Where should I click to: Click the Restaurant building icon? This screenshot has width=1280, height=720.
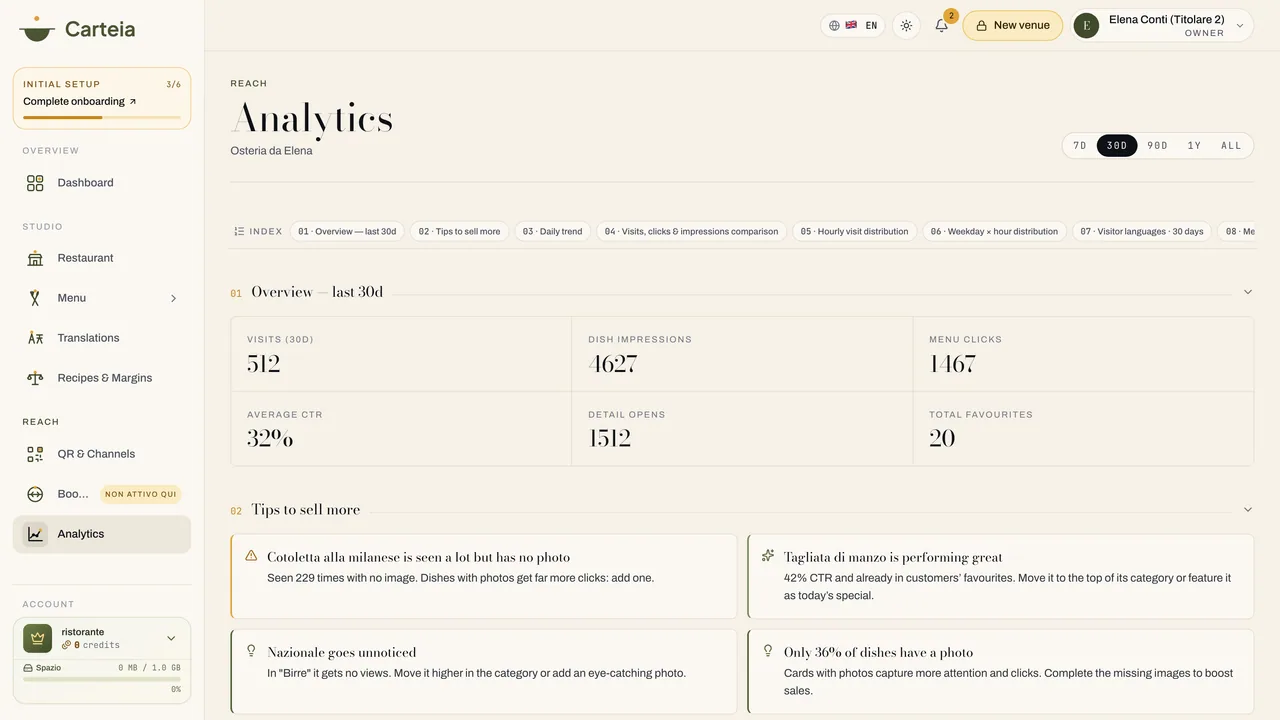point(35,258)
